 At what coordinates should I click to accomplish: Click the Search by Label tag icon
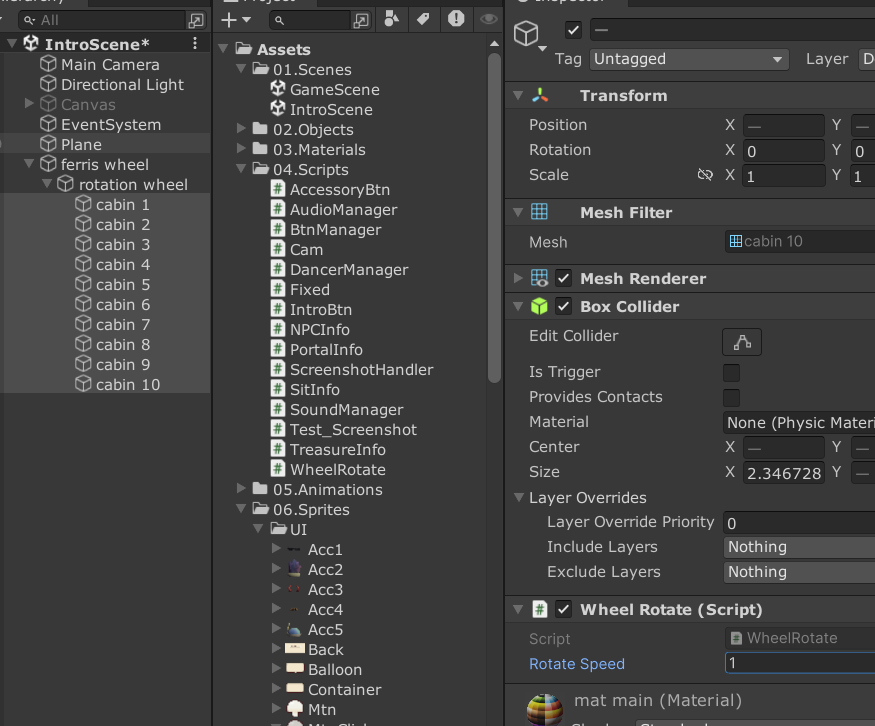coord(424,20)
